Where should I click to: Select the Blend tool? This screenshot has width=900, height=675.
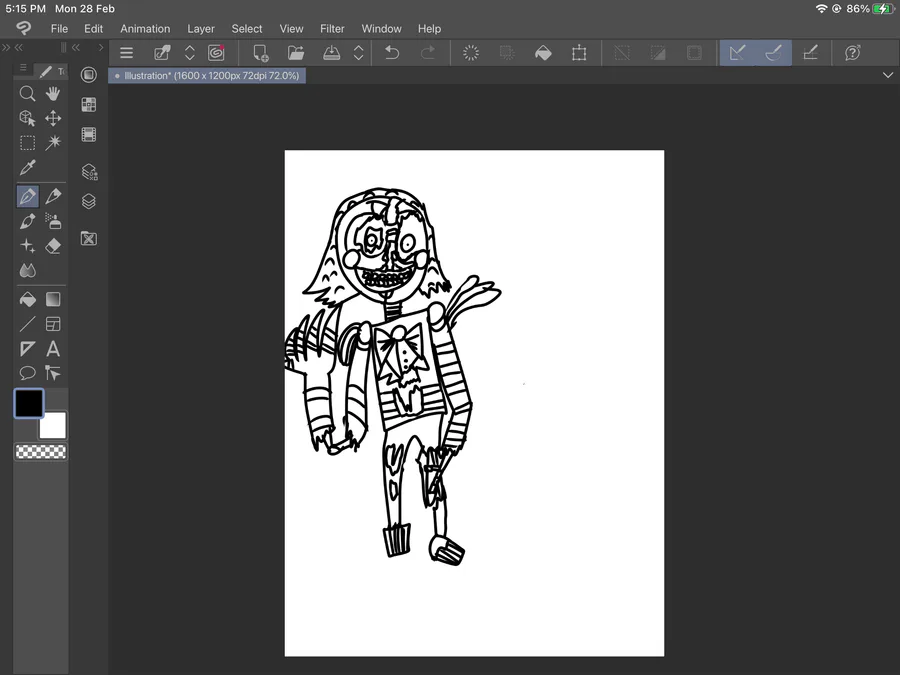(27, 270)
